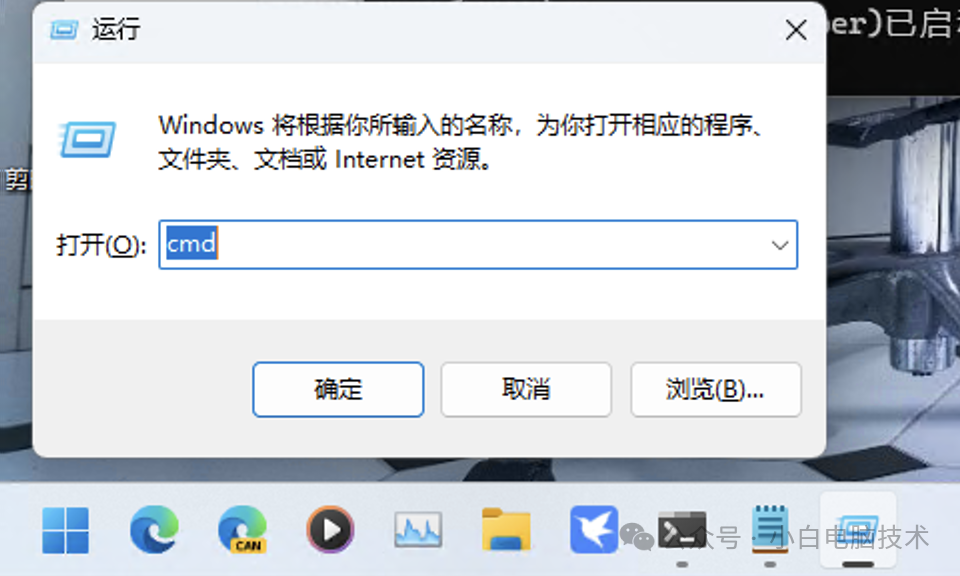
Task: Launch the blue bird app icon
Action: pyautogui.click(x=594, y=529)
